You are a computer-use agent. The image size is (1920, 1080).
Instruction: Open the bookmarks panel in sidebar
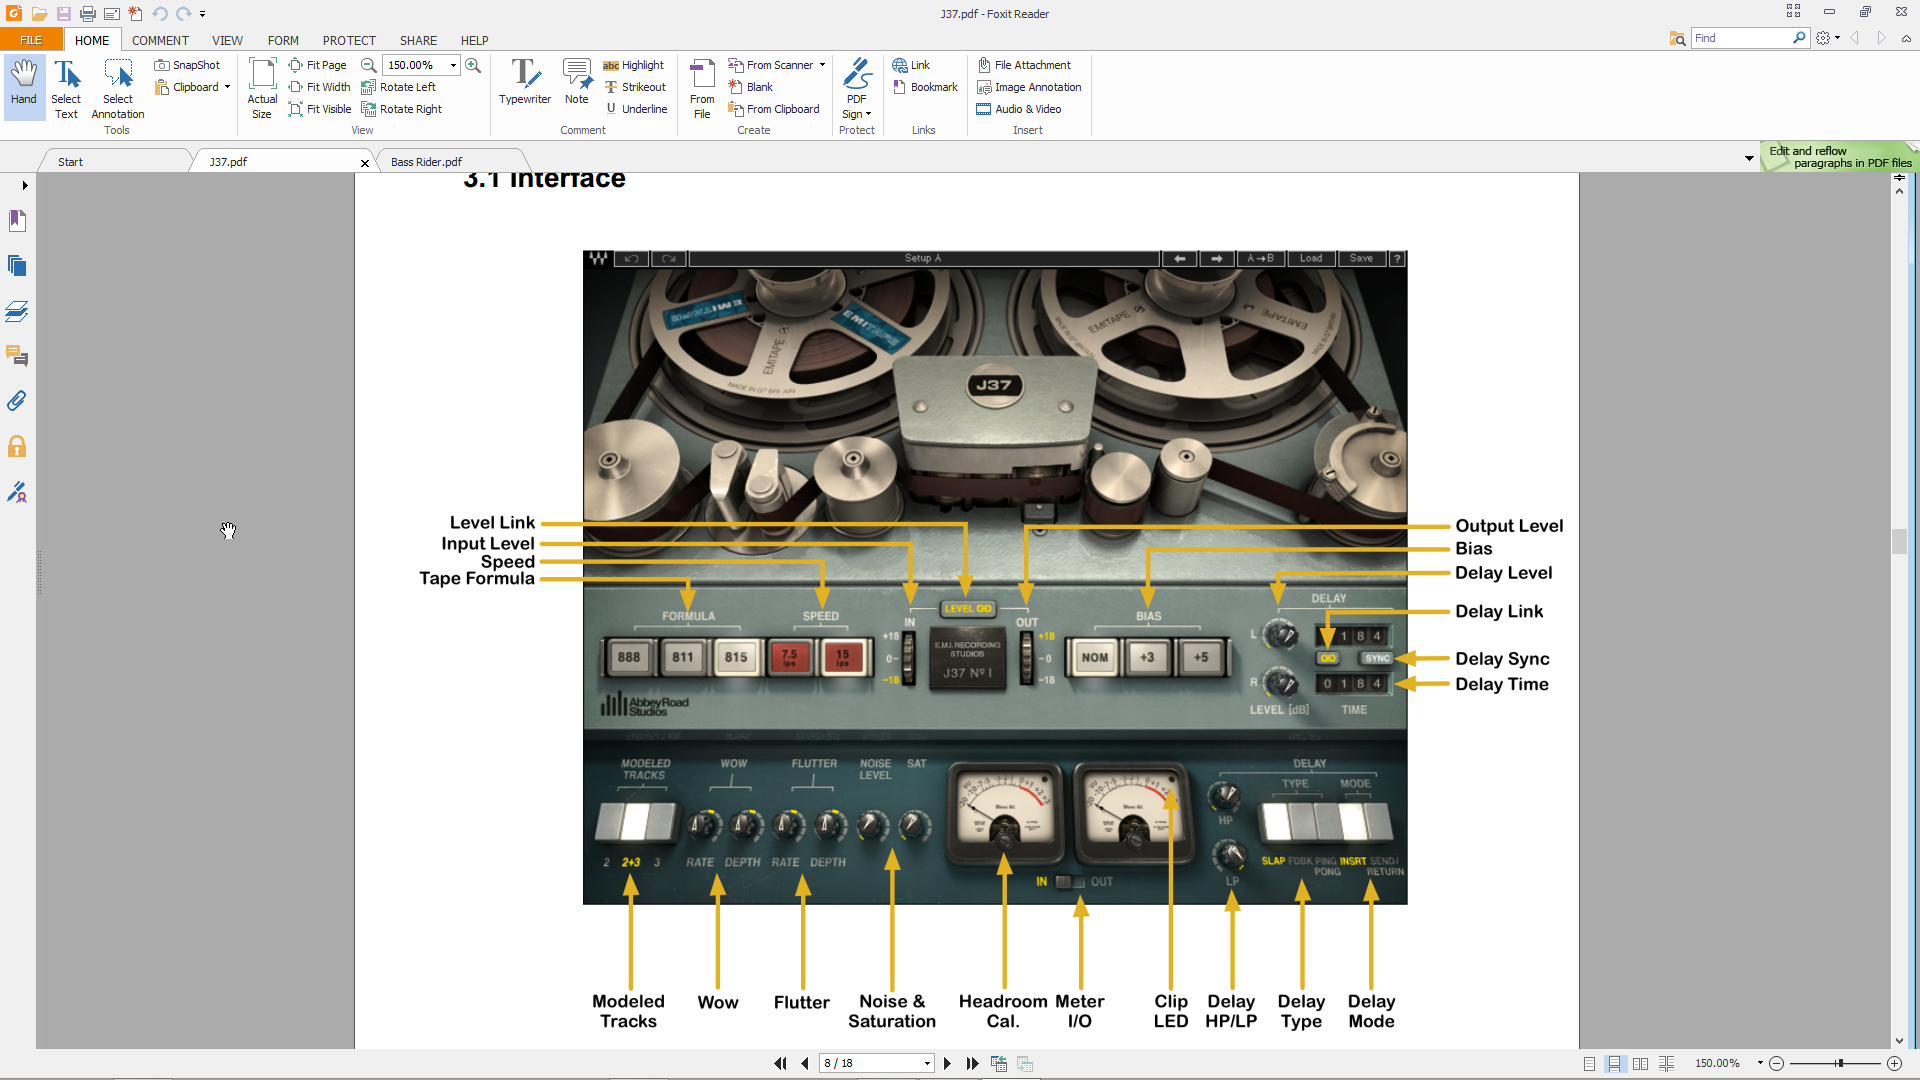click(17, 220)
